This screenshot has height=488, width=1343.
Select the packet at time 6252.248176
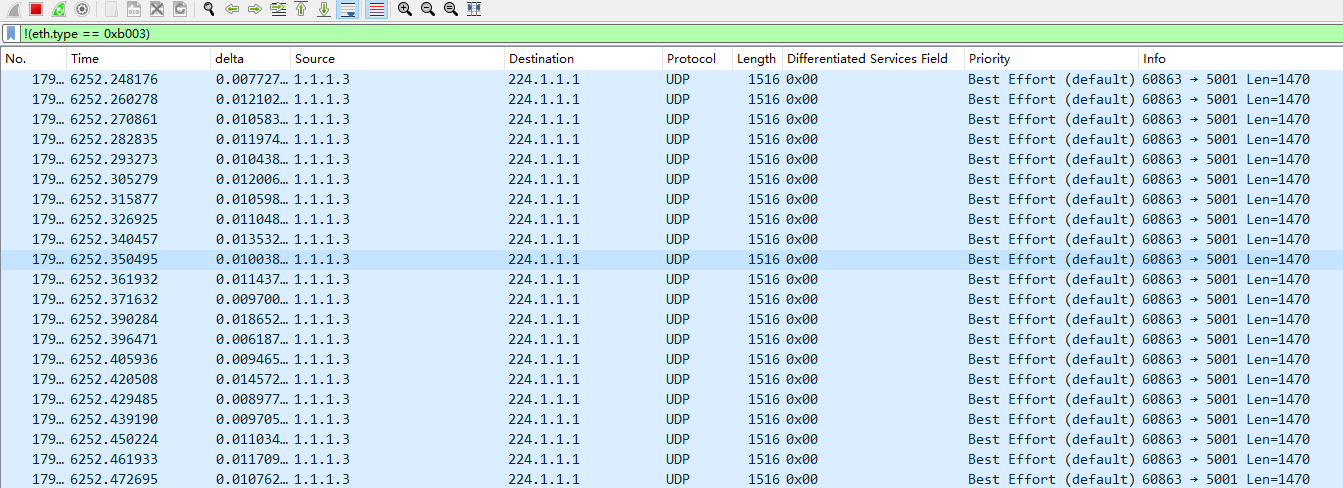(x=671, y=79)
